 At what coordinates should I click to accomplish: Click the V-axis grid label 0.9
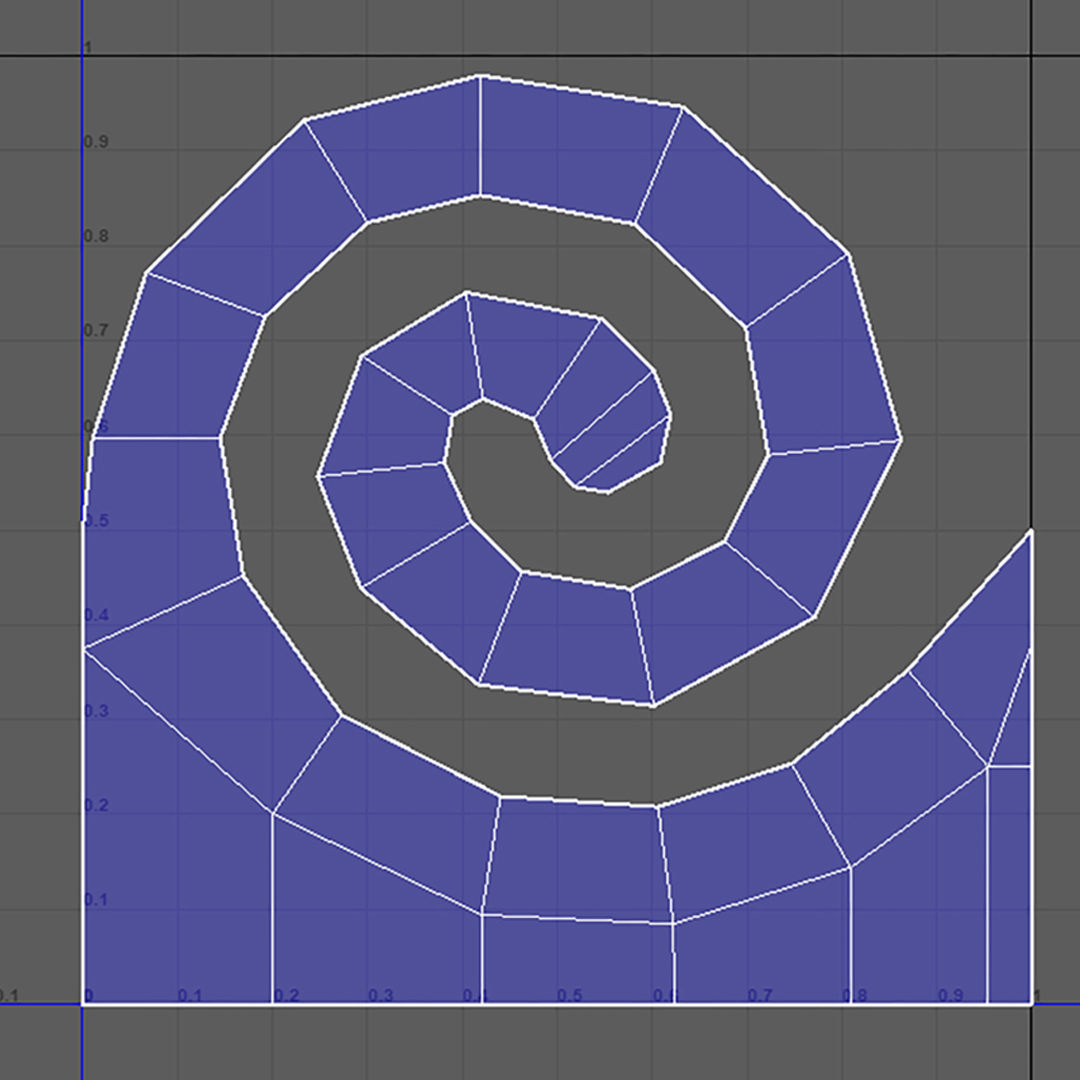[x=96, y=141]
